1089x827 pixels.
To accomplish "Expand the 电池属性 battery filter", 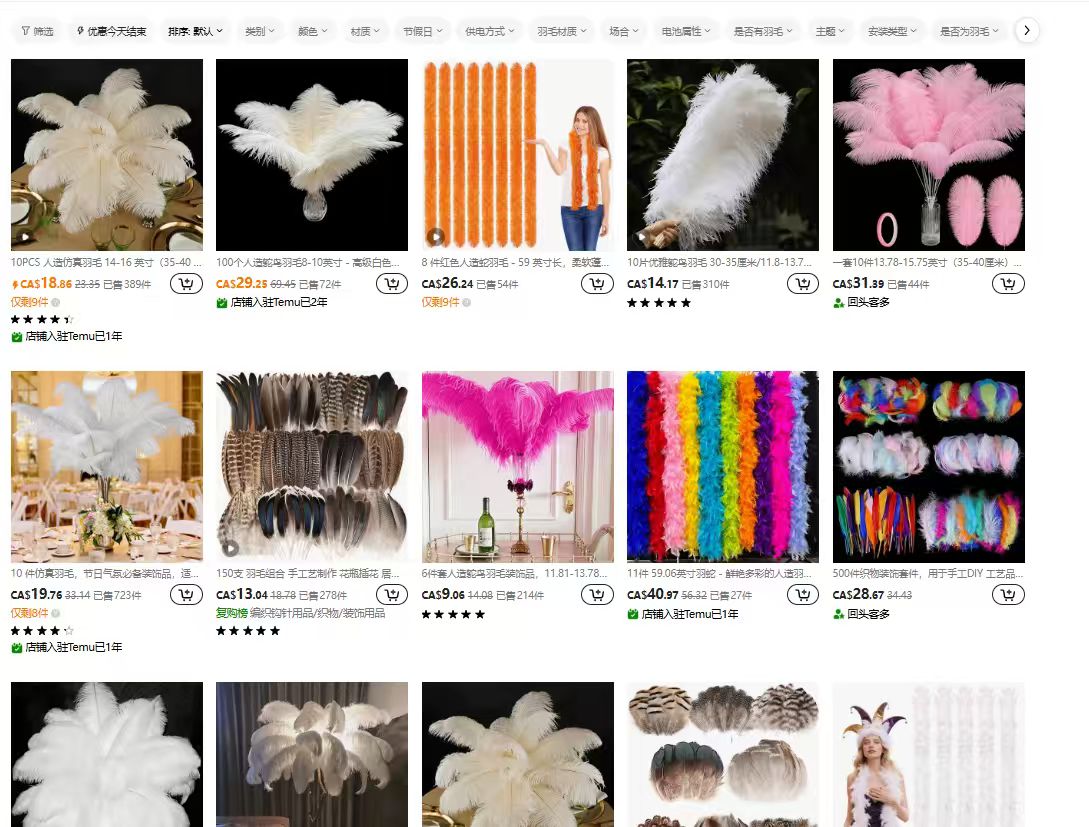I will pyautogui.click(x=685, y=31).
